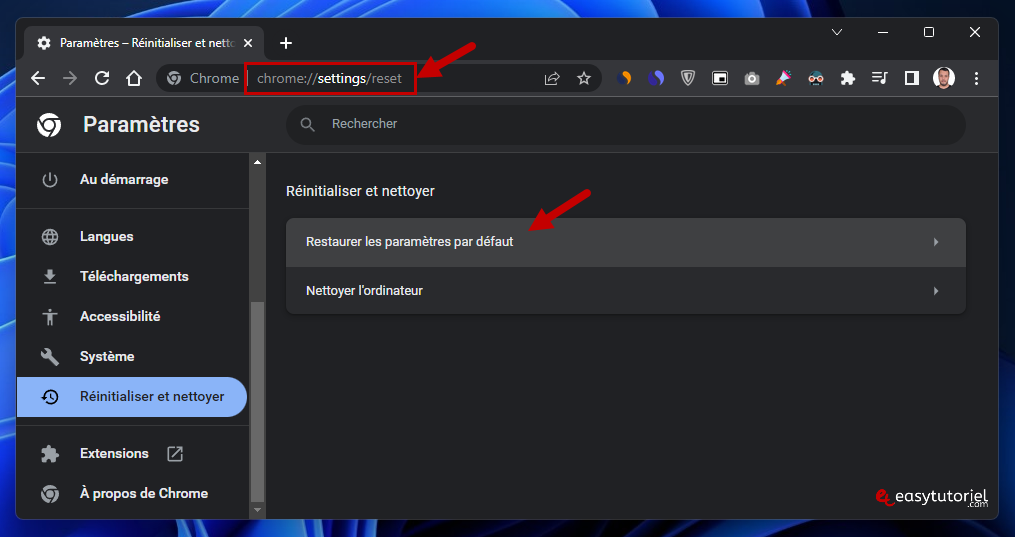Click sidebar scrollbar down arrow
The image size is (1015, 537).
[257, 510]
